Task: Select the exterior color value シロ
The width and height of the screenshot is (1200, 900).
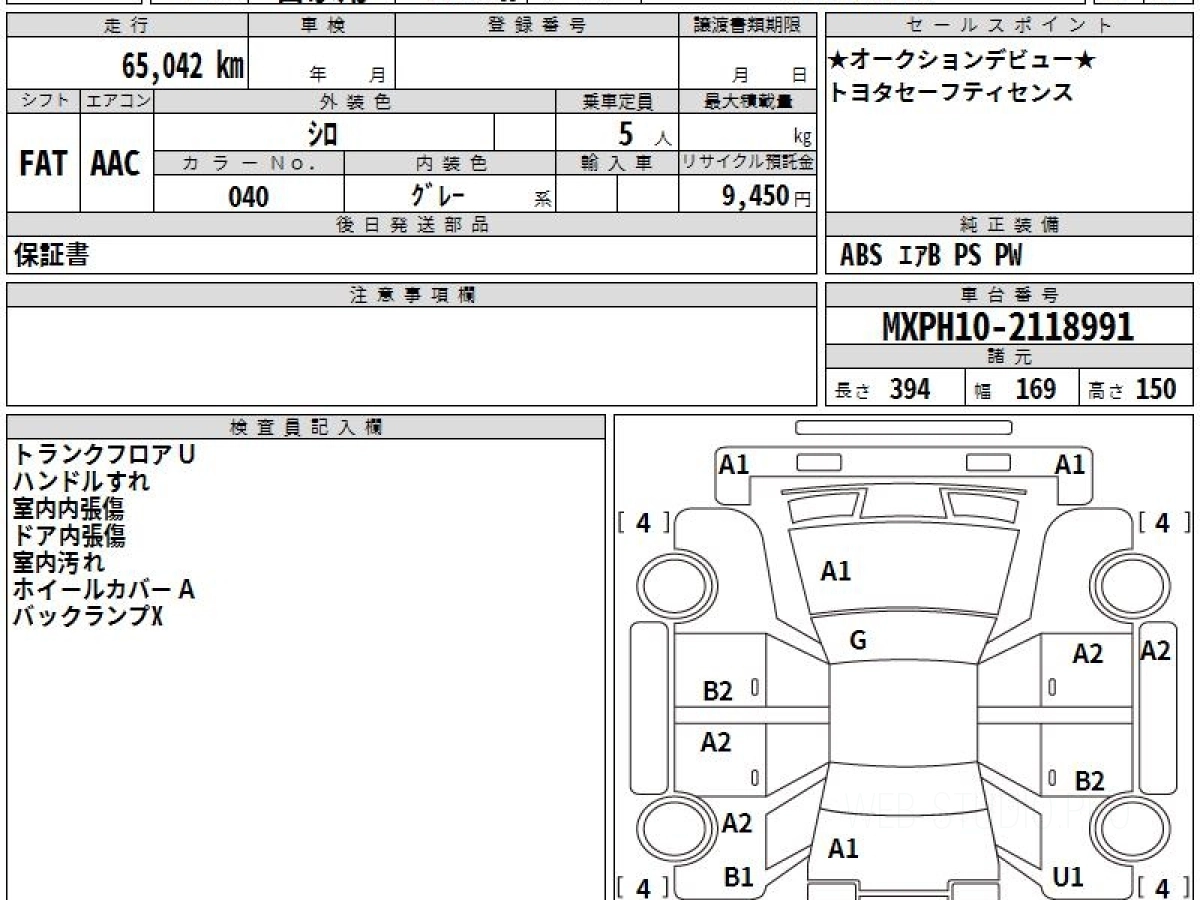Action: pos(322,133)
